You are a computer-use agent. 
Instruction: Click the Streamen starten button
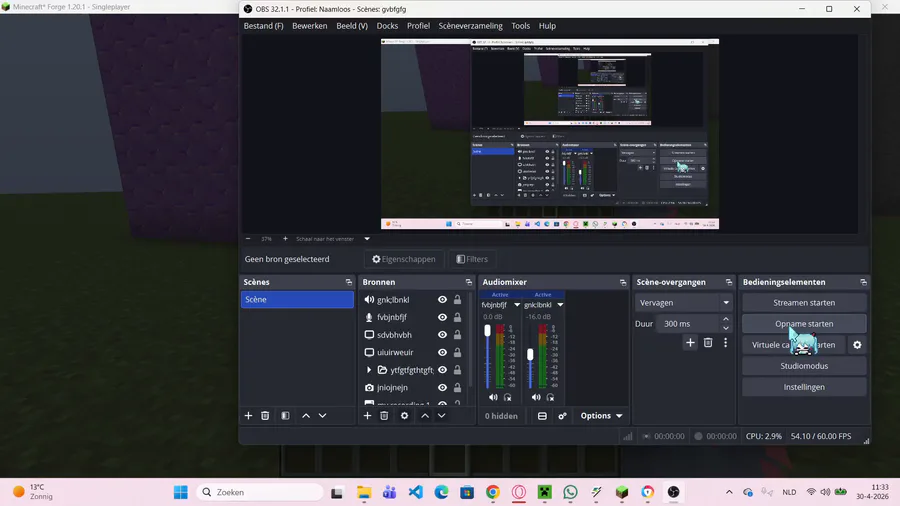click(x=804, y=302)
